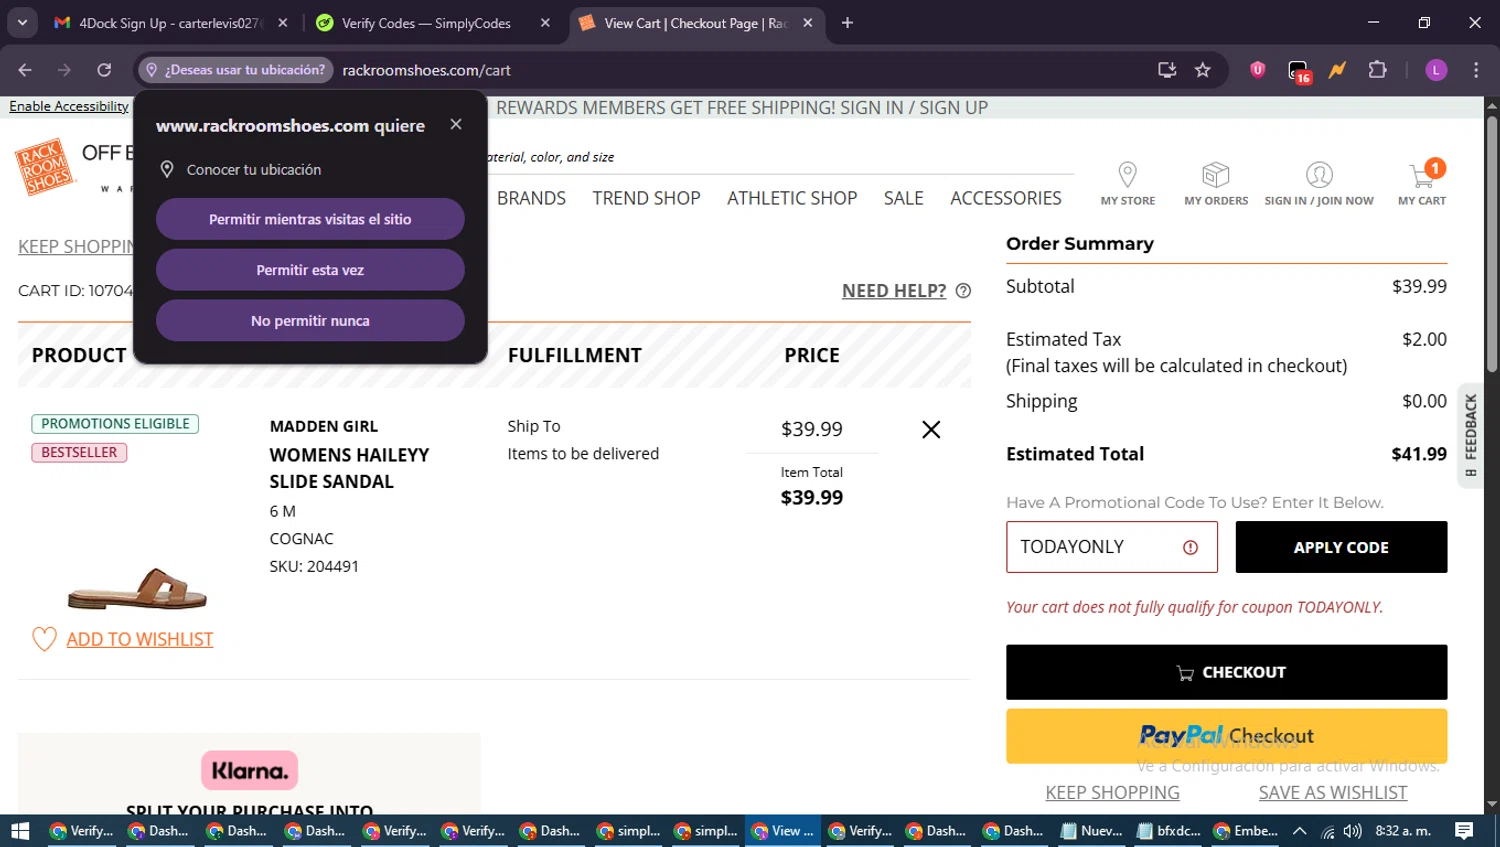Open the extension icon with the 16 badge

[1298, 71]
